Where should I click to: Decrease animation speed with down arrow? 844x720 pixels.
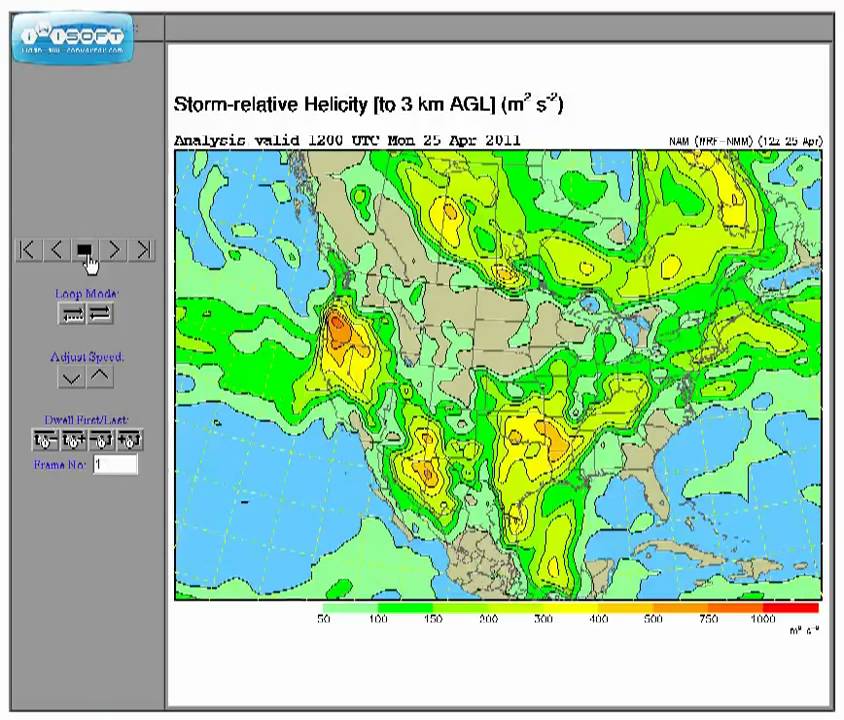71,377
